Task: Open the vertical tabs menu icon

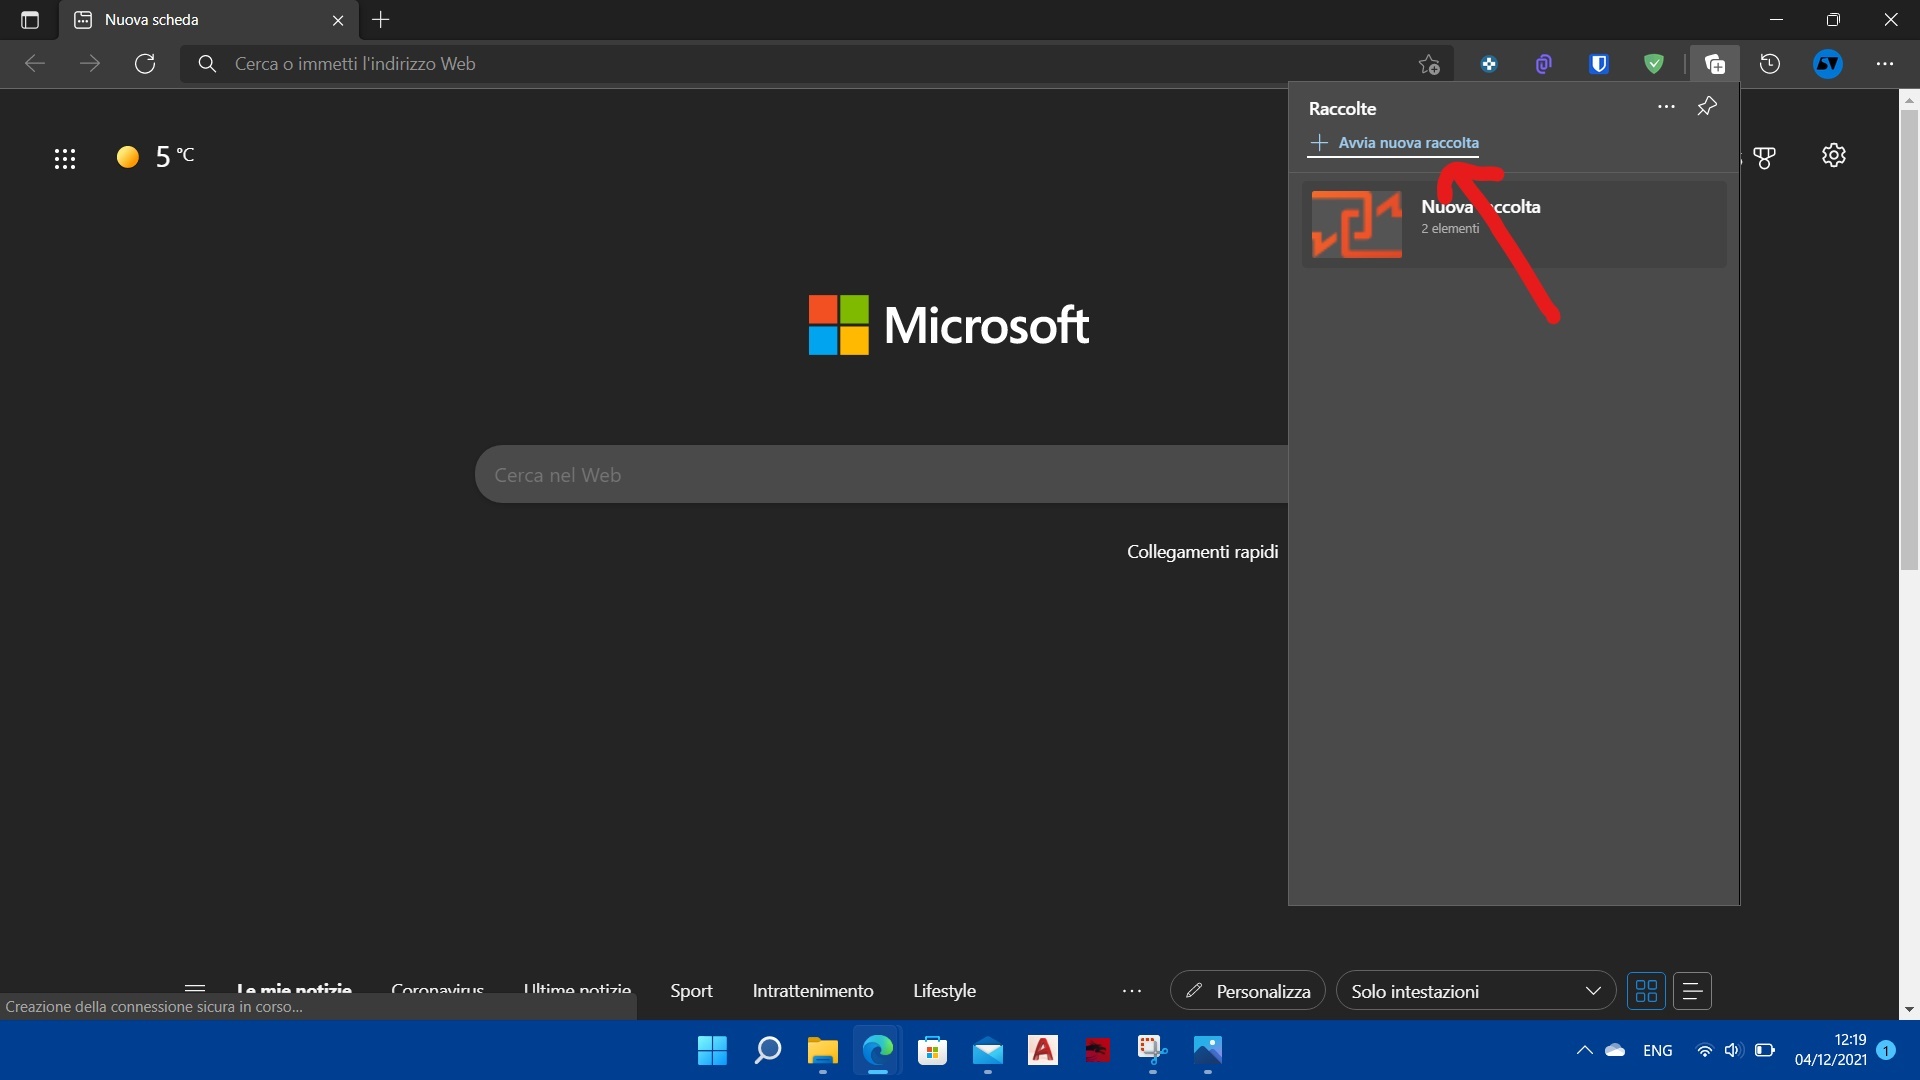Action: 29,20
